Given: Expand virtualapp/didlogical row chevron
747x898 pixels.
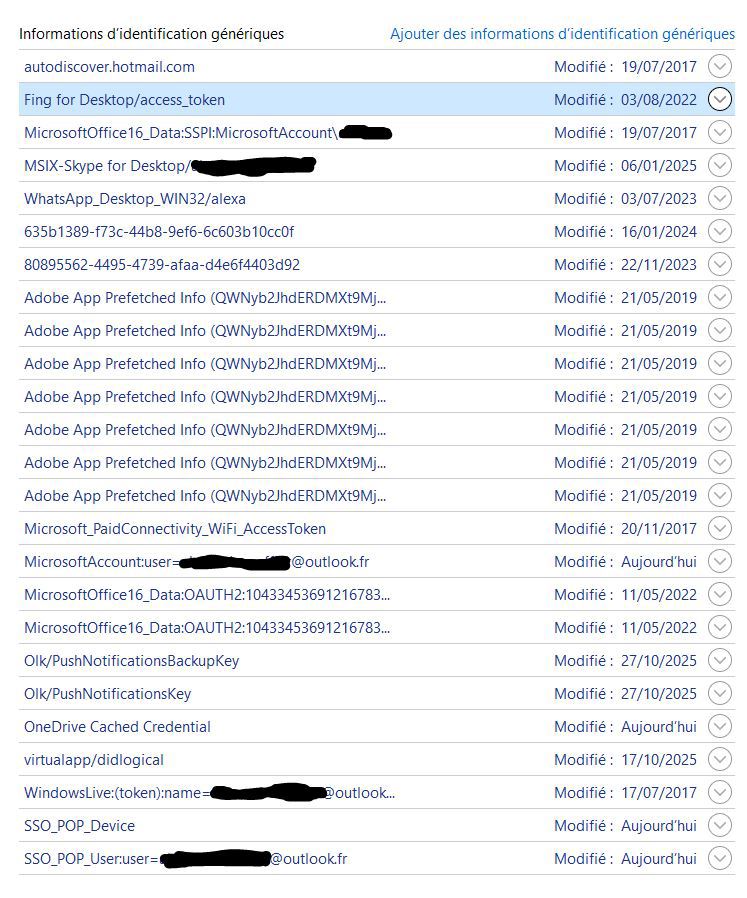Looking at the screenshot, I should [720, 759].
